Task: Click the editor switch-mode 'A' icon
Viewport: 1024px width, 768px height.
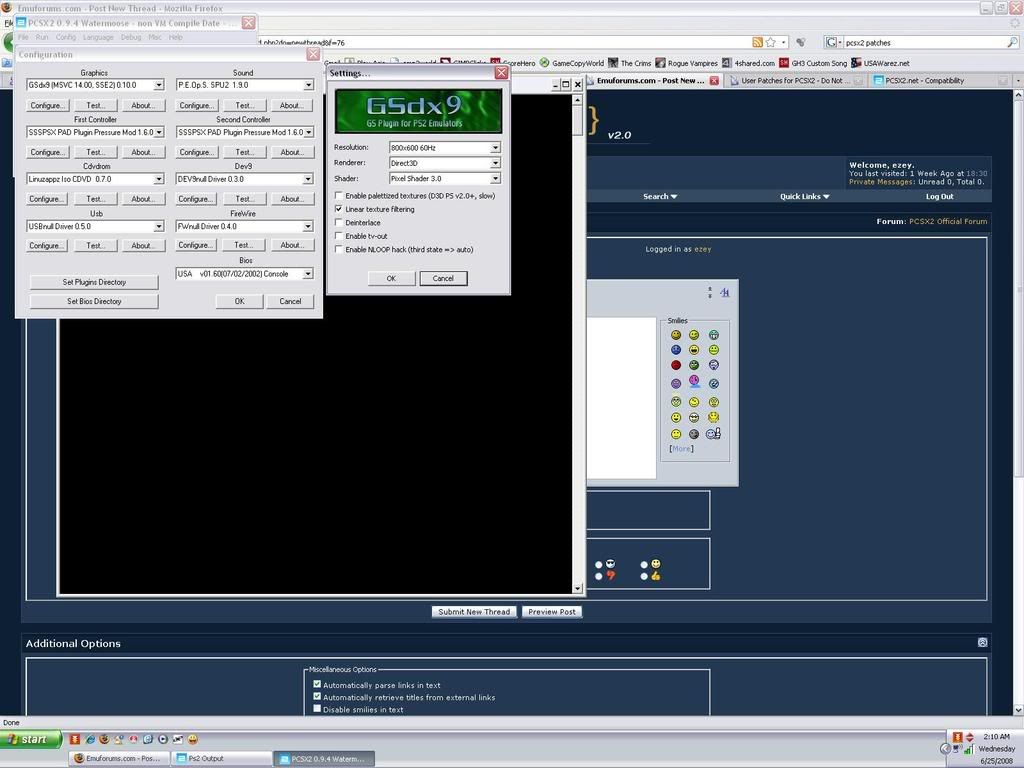Action: [724, 293]
